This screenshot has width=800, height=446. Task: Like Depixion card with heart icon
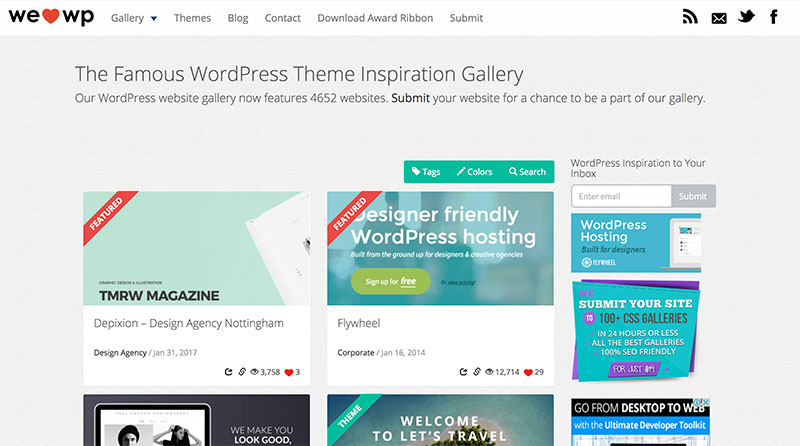point(289,373)
